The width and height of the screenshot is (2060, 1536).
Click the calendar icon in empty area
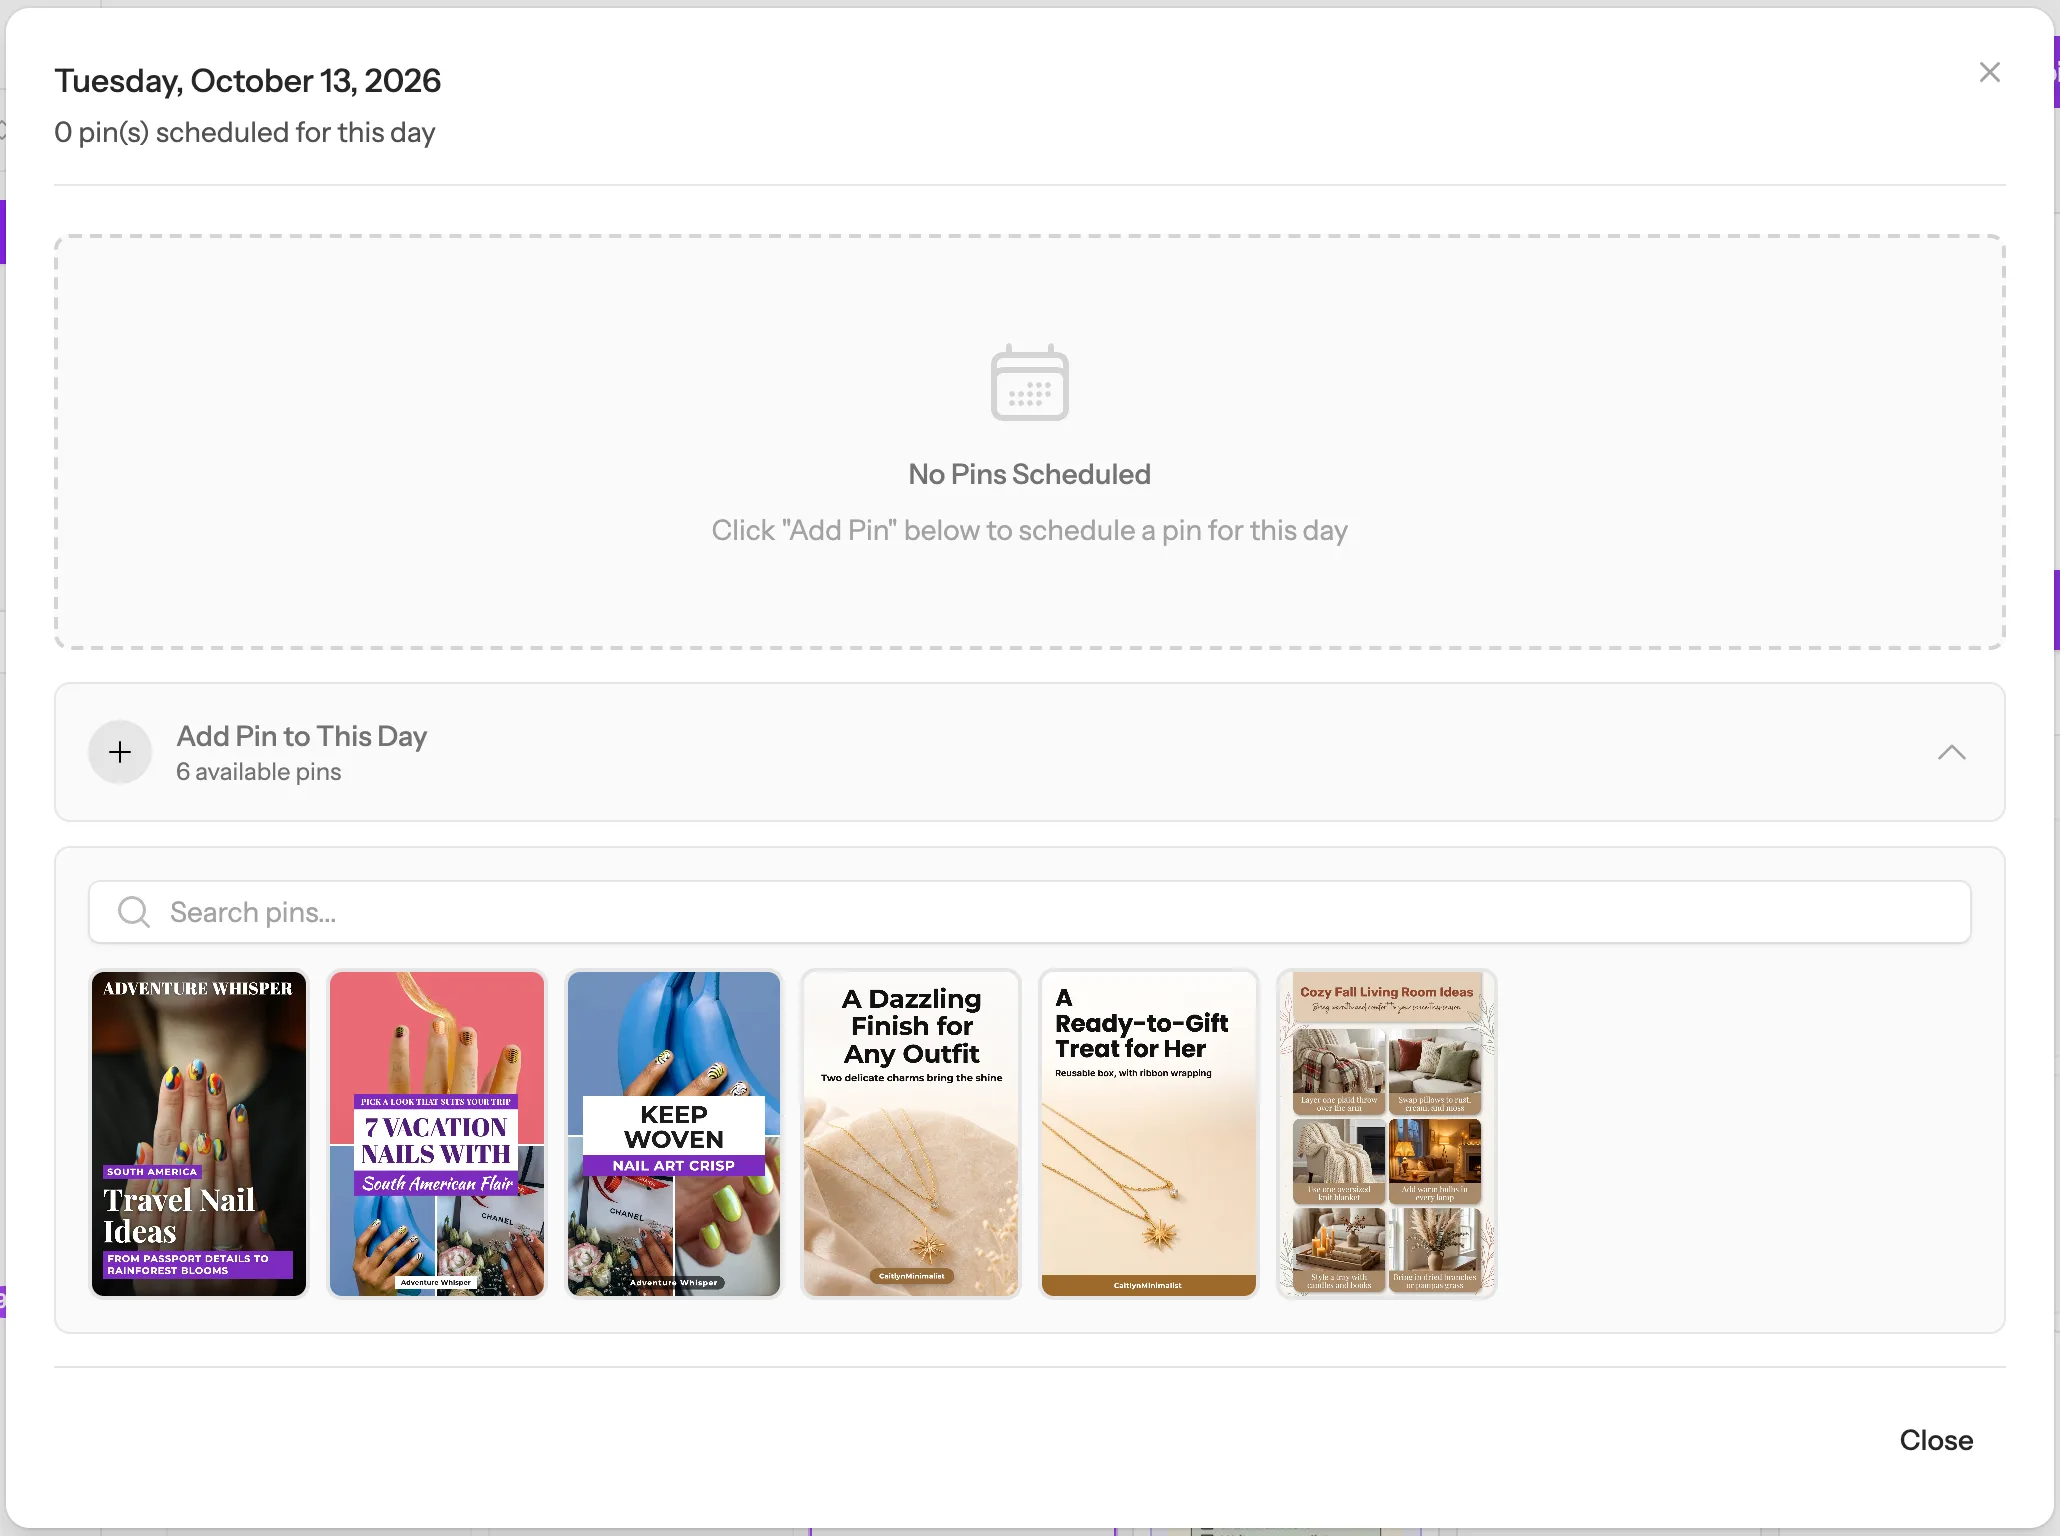tap(1029, 383)
